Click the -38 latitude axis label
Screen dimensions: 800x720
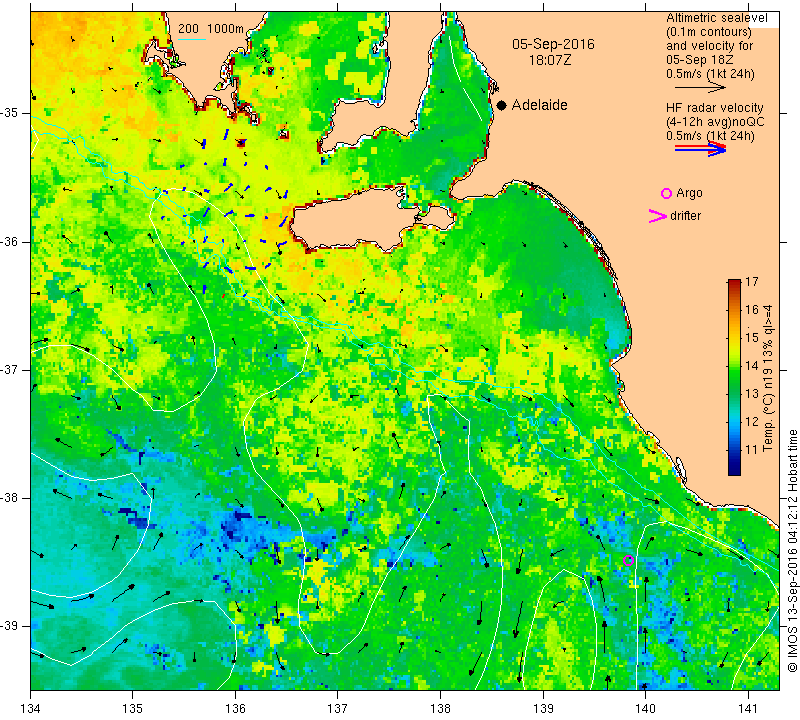click(x=9, y=498)
